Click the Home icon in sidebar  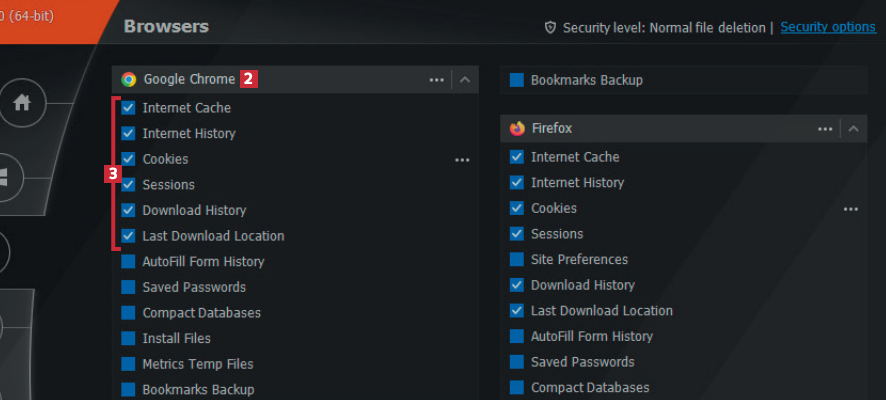(22, 102)
